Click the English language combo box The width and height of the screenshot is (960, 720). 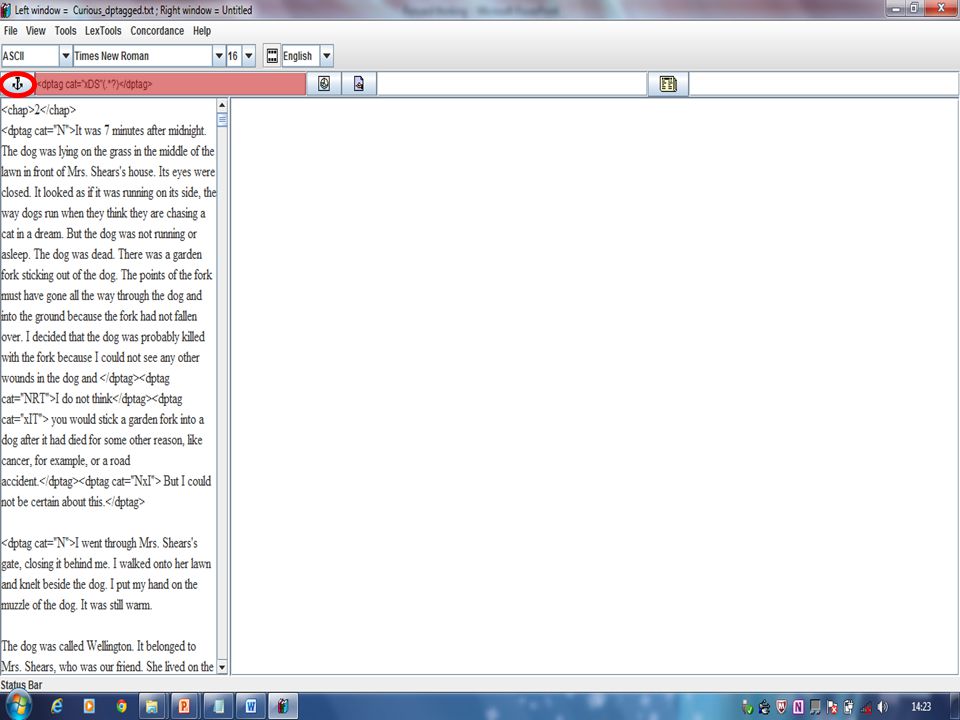[307, 56]
